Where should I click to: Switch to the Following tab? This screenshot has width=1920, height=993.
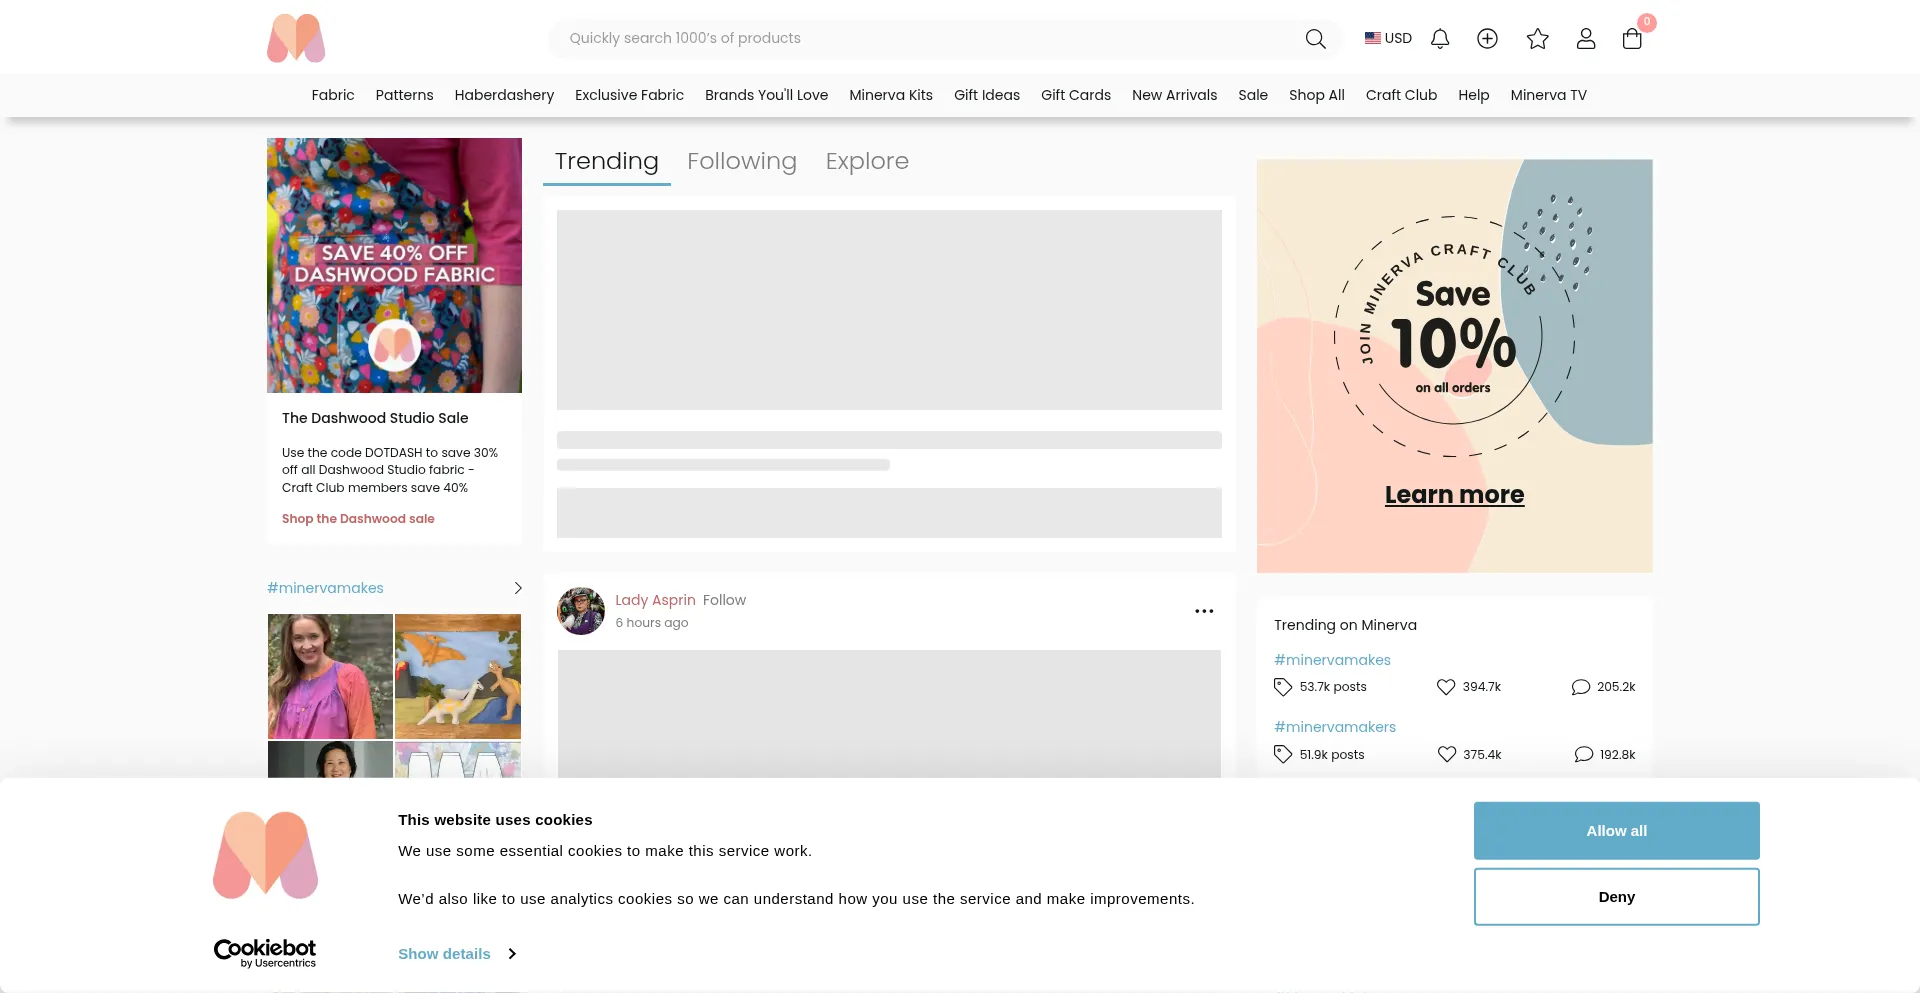pyautogui.click(x=741, y=161)
